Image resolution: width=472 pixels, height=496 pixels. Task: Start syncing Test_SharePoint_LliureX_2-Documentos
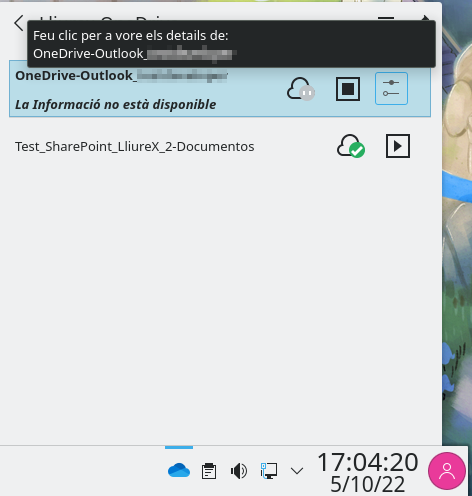pyautogui.click(x=398, y=146)
